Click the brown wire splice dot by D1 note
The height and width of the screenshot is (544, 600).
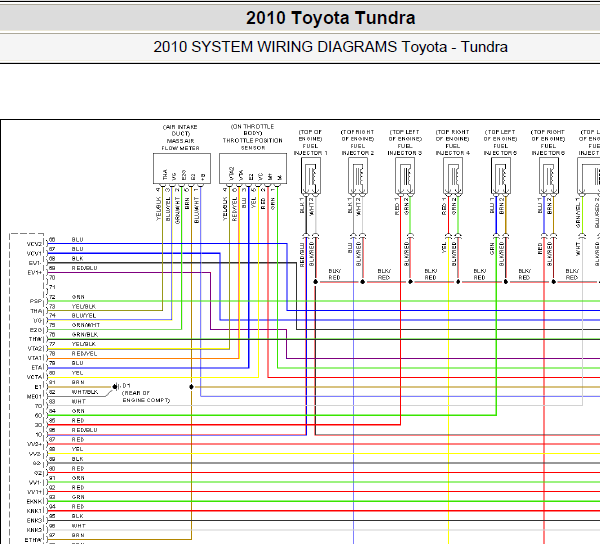pyautogui.click(x=191, y=387)
